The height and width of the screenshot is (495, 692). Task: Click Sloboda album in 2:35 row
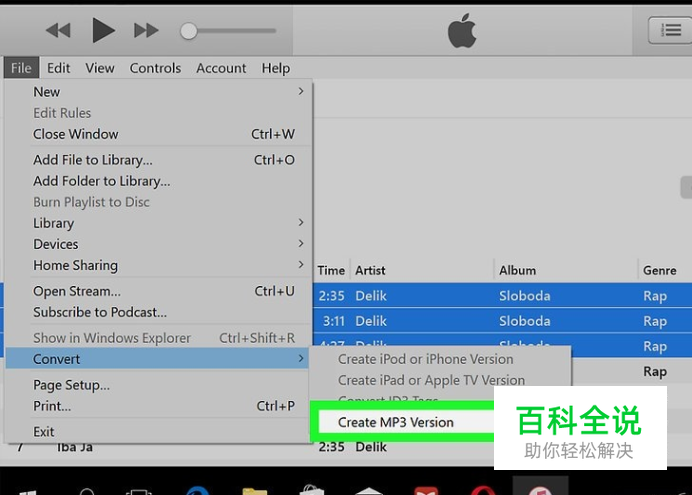(525, 295)
